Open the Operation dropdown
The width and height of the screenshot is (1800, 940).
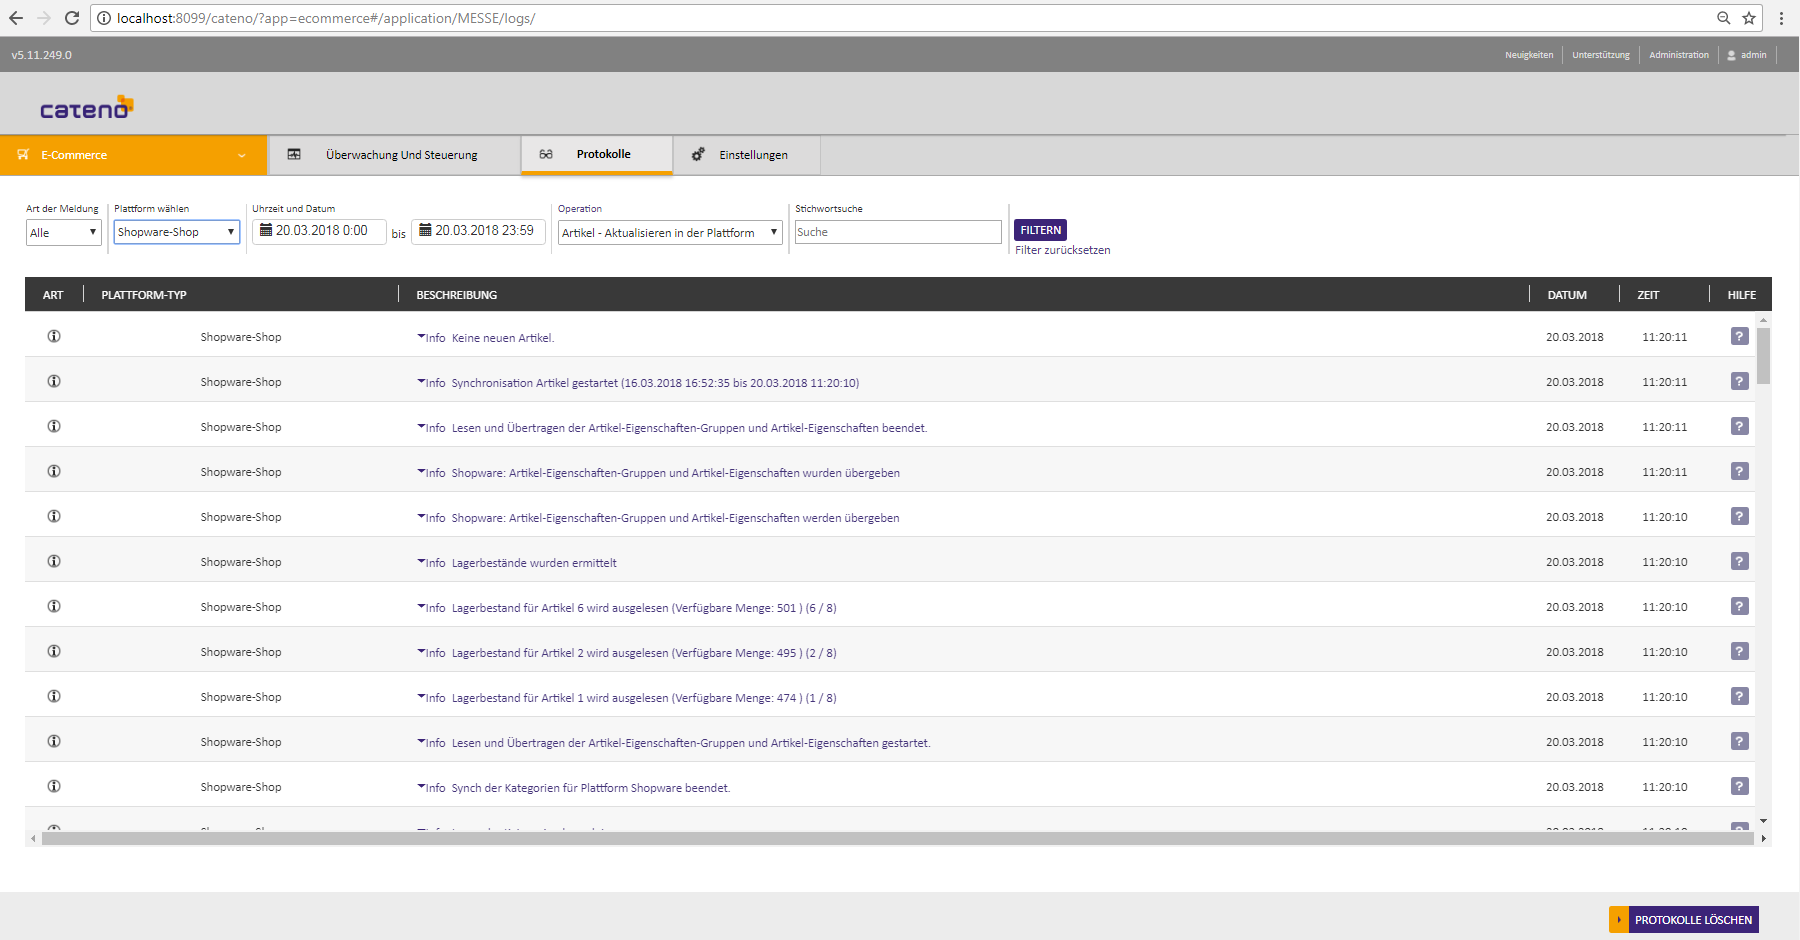[x=669, y=233]
